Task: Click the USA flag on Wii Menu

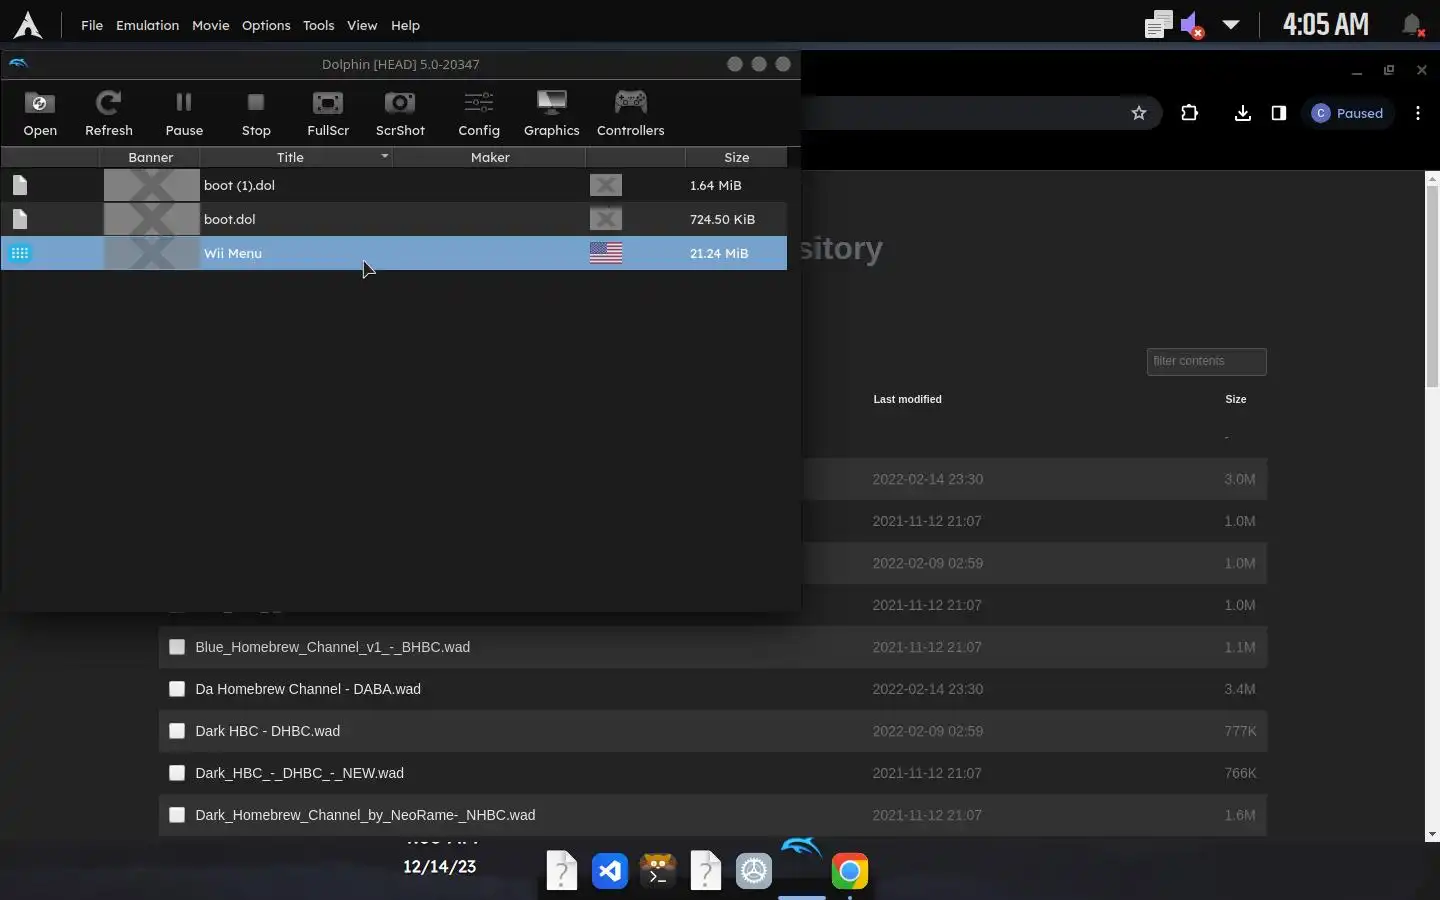Action: click(x=606, y=253)
